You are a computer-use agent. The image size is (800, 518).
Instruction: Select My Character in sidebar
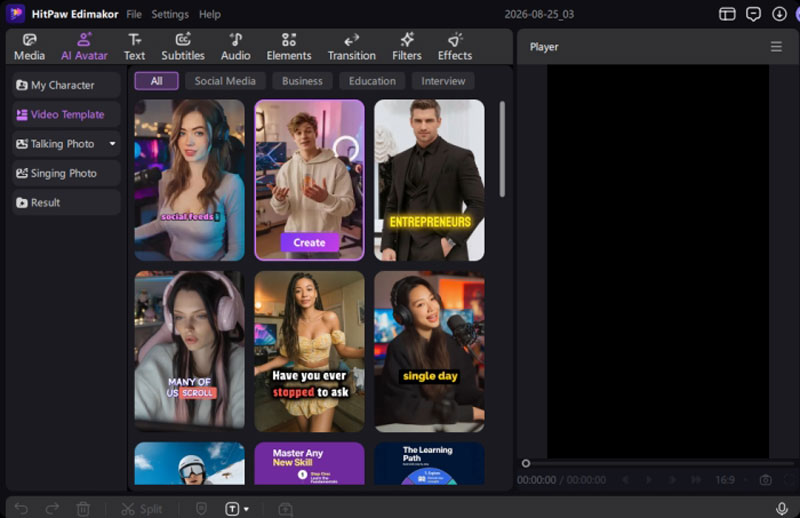(66, 85)
